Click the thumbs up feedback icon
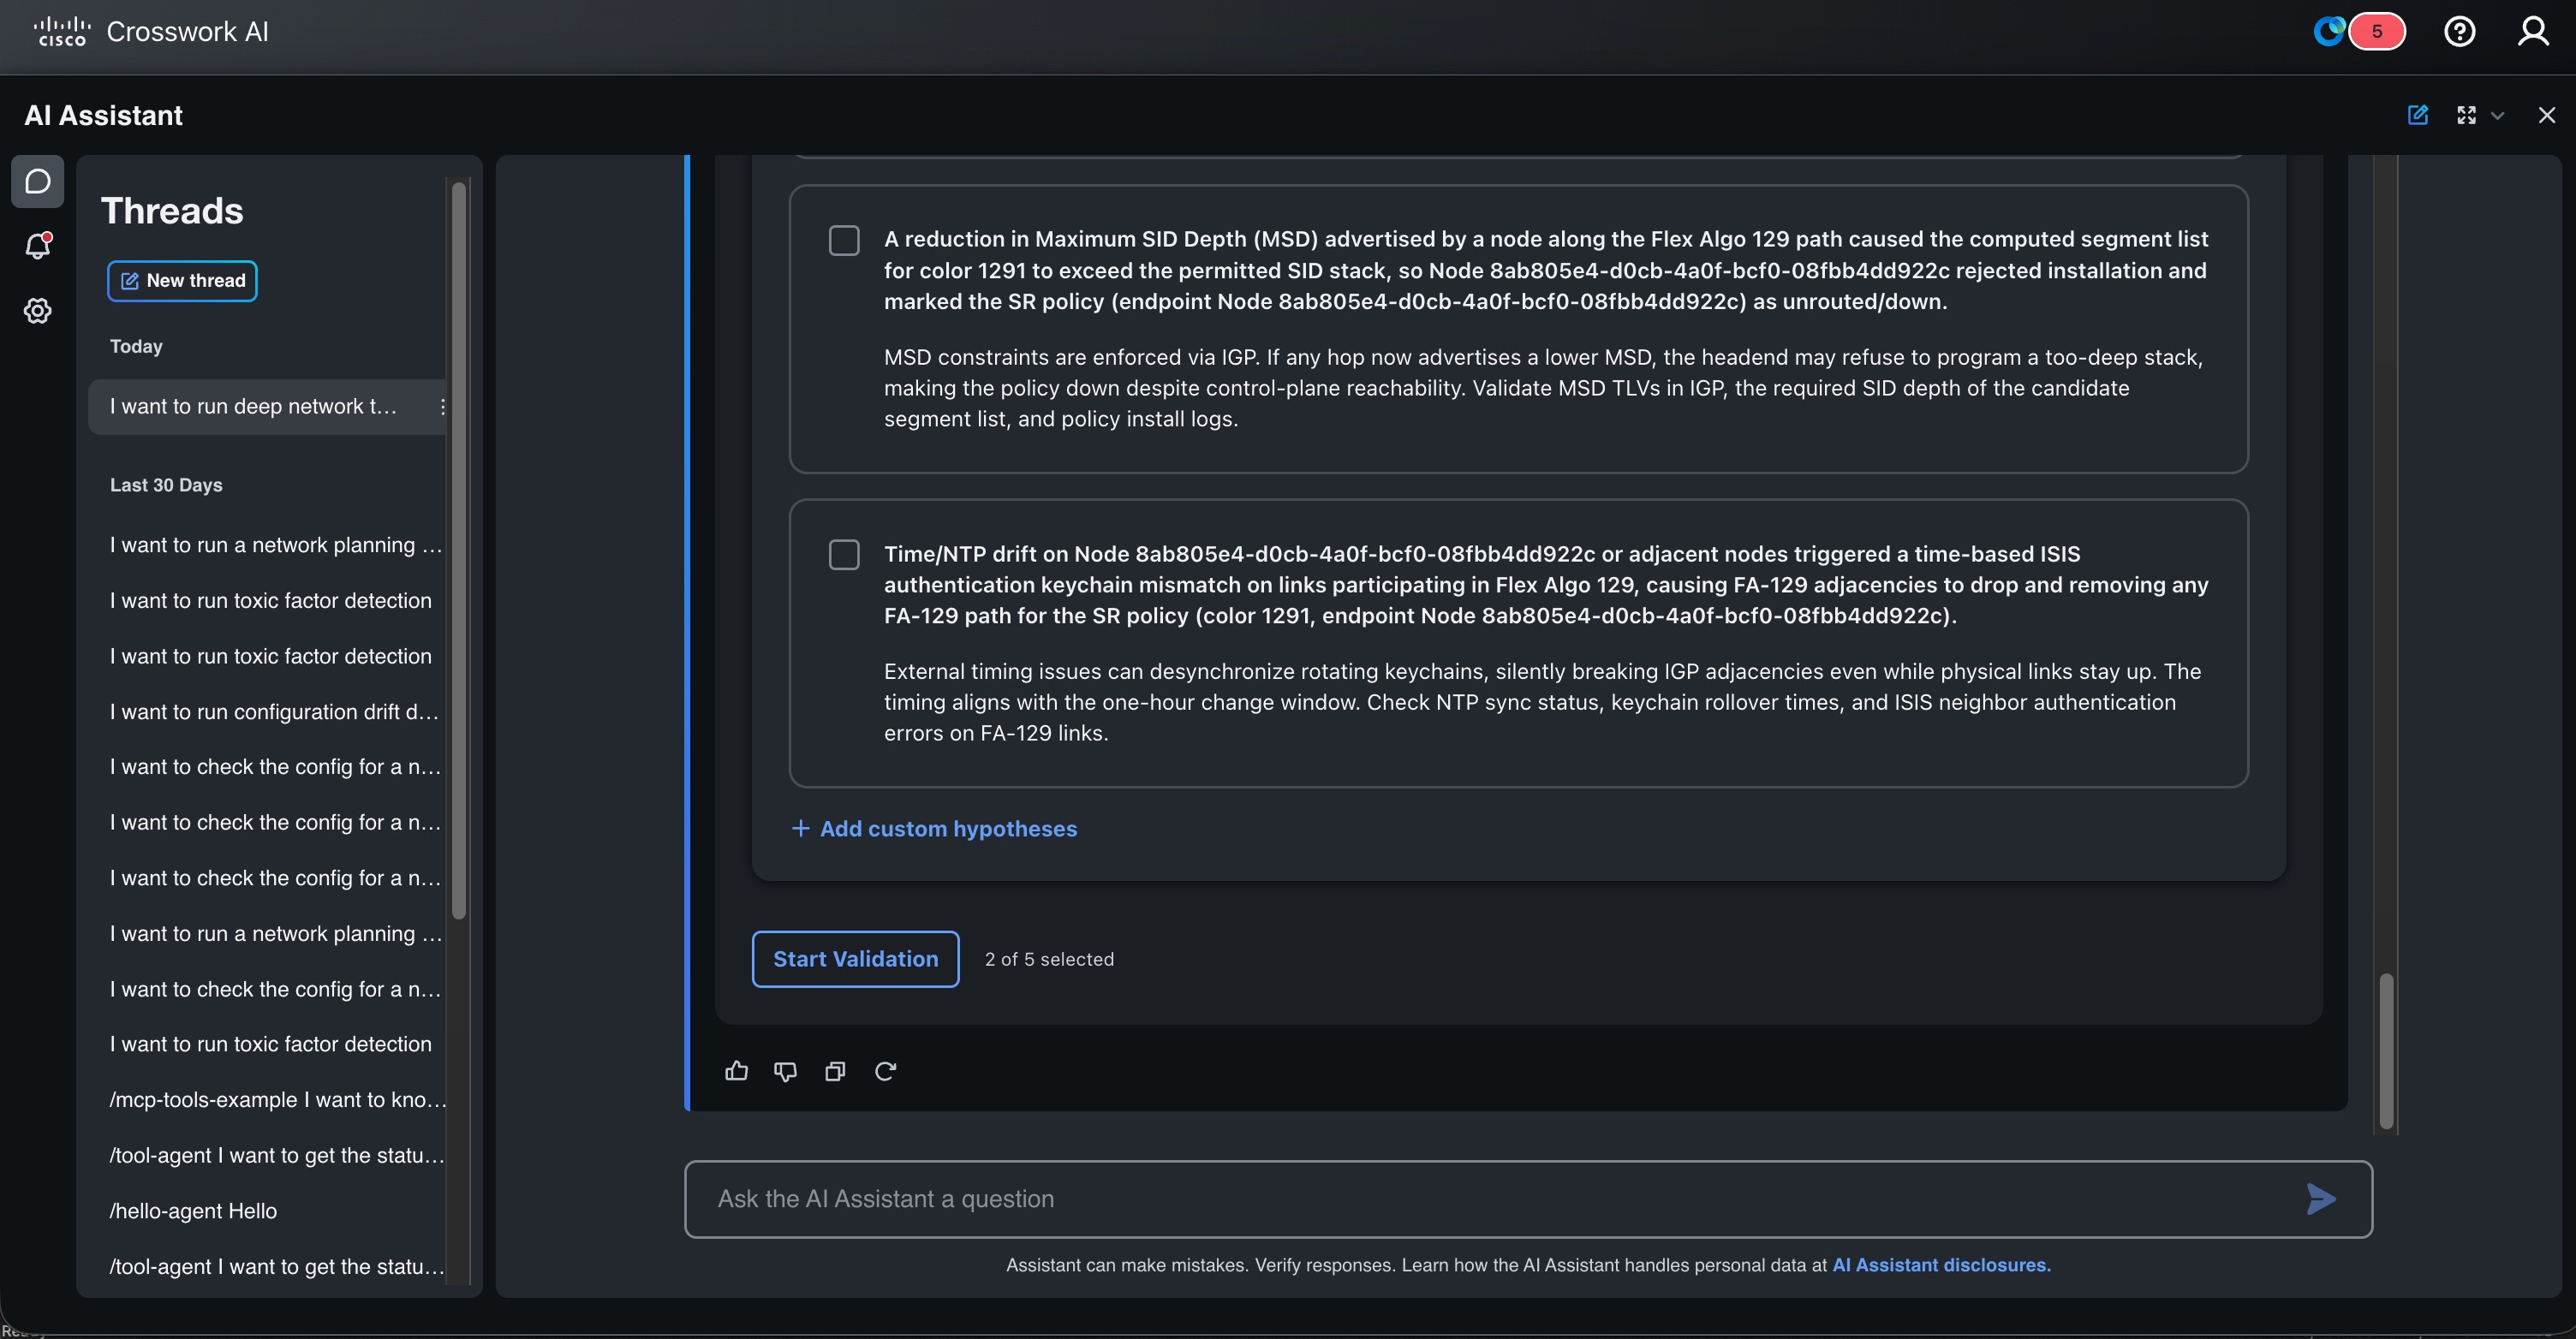Viewport: 2576px width, 1339px height. [x=736, y=1071]
